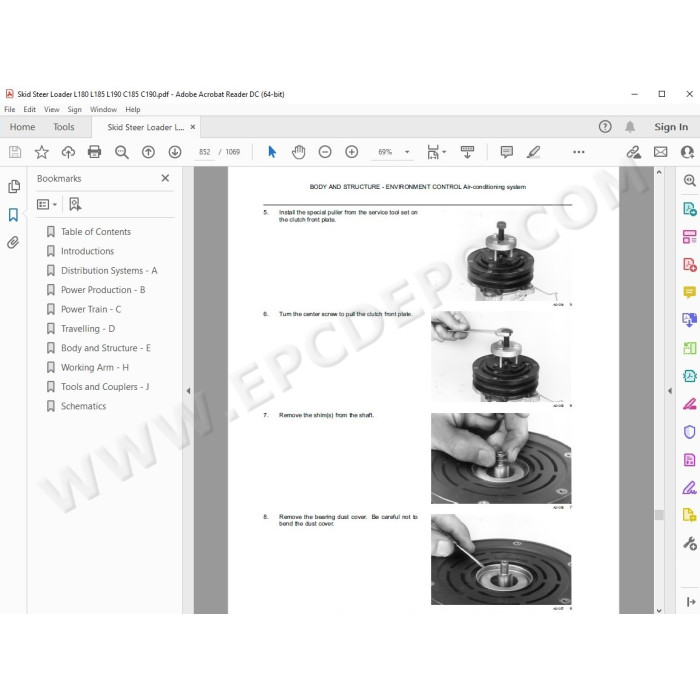Open the File menu

pyautogui.click(x=10, y=109)
